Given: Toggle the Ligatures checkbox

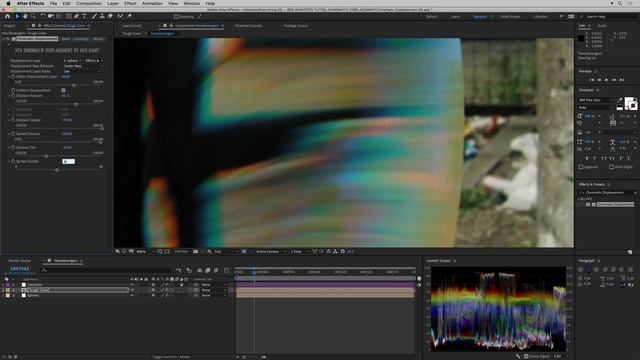Looking at the screenshot, I should click(x=581, y=167).
